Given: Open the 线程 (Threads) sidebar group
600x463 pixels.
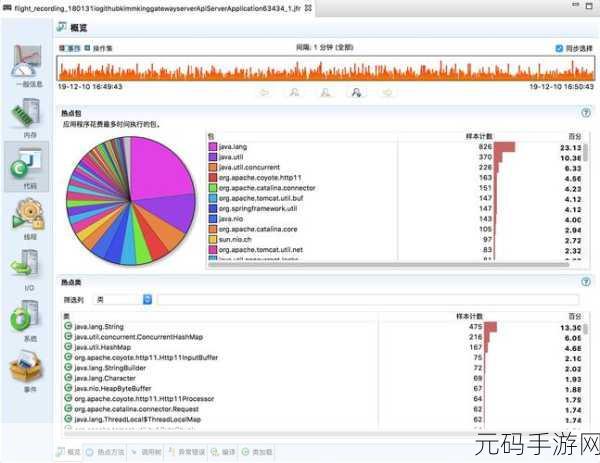Looking at the screenshot, I should pyautogui.click(x=28, y=218).
